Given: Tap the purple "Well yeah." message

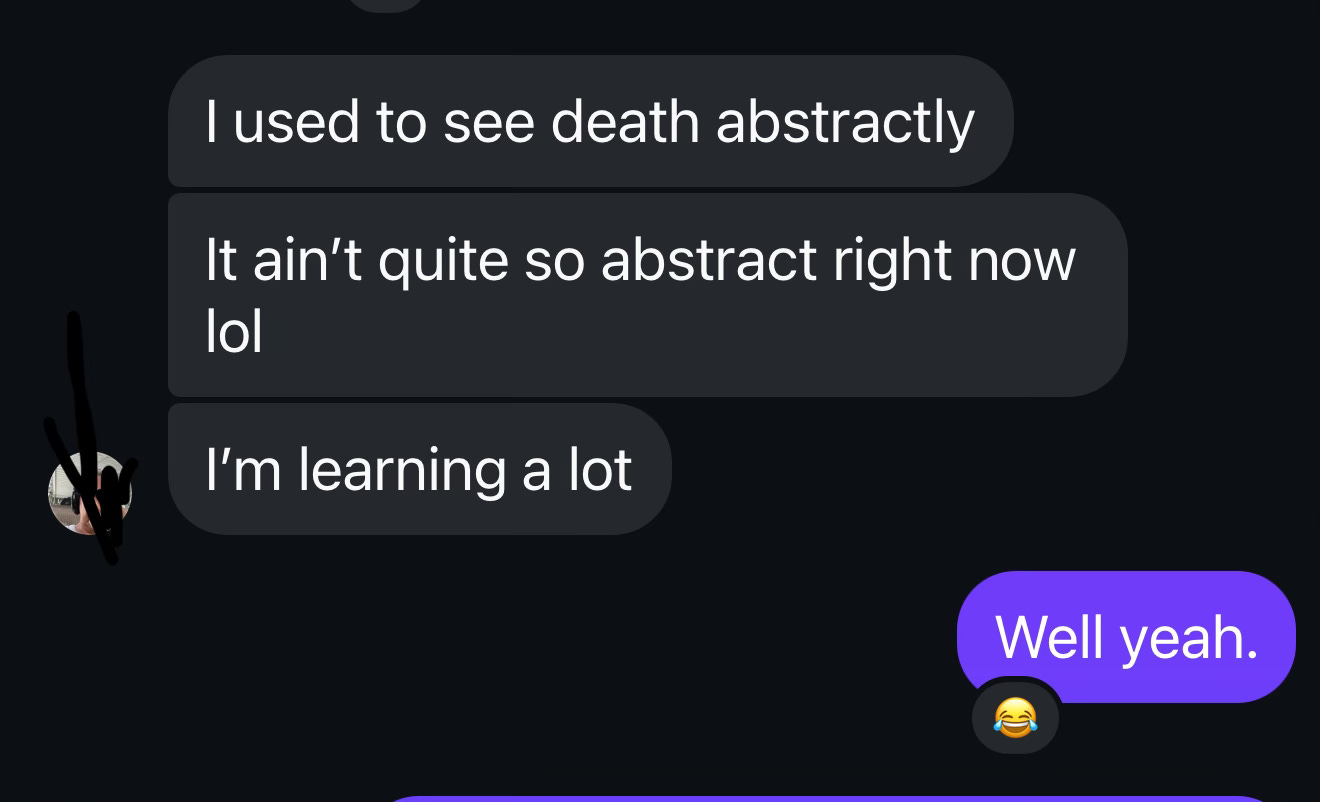Looking at the screenshot, I should [1126, 637].
